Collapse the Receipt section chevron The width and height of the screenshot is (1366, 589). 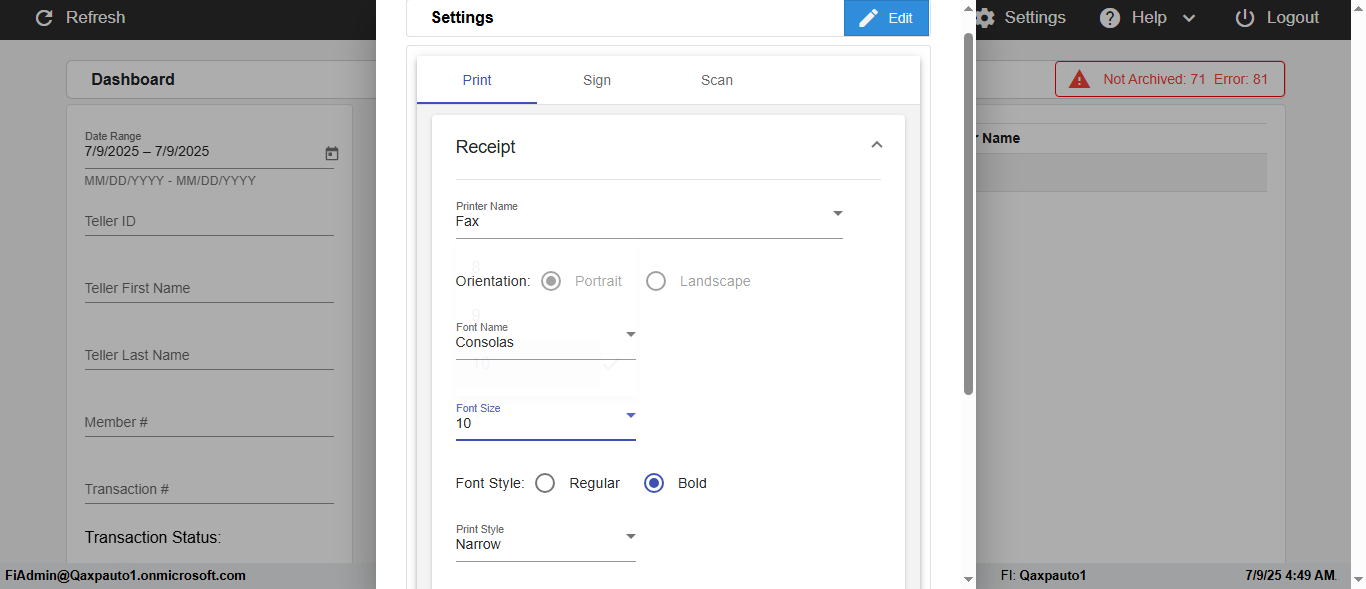pyautogui.click(x=877, y=146)
